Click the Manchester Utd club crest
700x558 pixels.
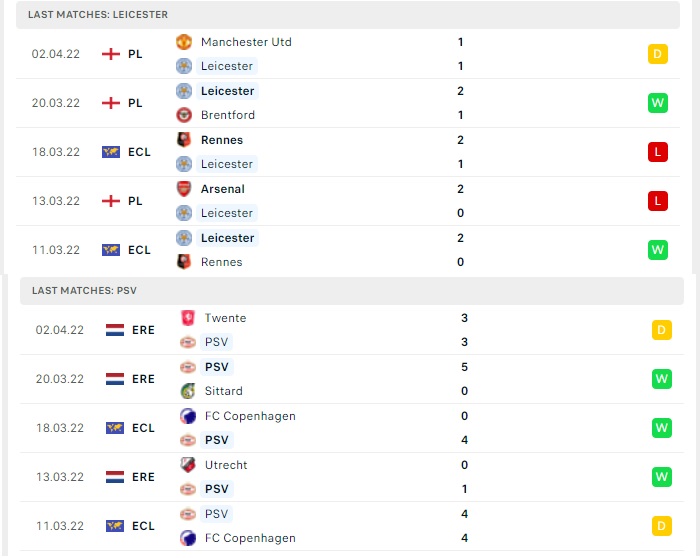183,42
